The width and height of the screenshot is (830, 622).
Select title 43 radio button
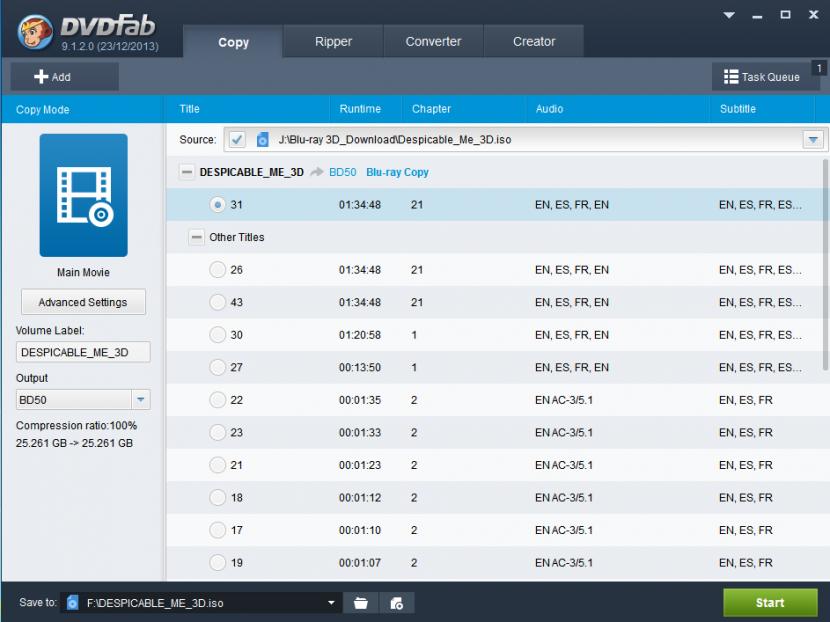pyautogui.click(x=218, y=302)
